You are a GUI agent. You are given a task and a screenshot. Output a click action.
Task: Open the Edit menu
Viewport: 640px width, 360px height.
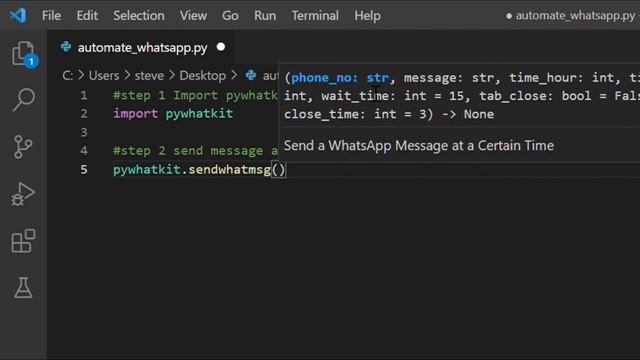pos(87,16)
